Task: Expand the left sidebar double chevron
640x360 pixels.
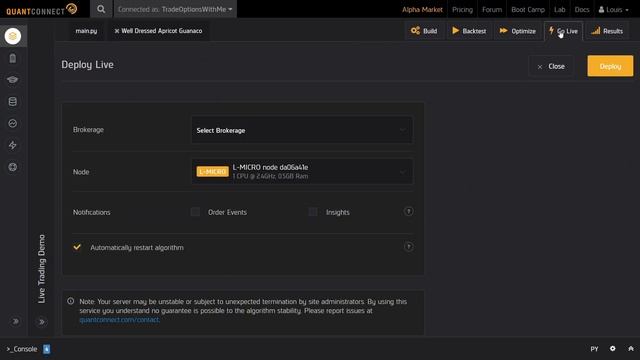Action: tap(16, 321)
